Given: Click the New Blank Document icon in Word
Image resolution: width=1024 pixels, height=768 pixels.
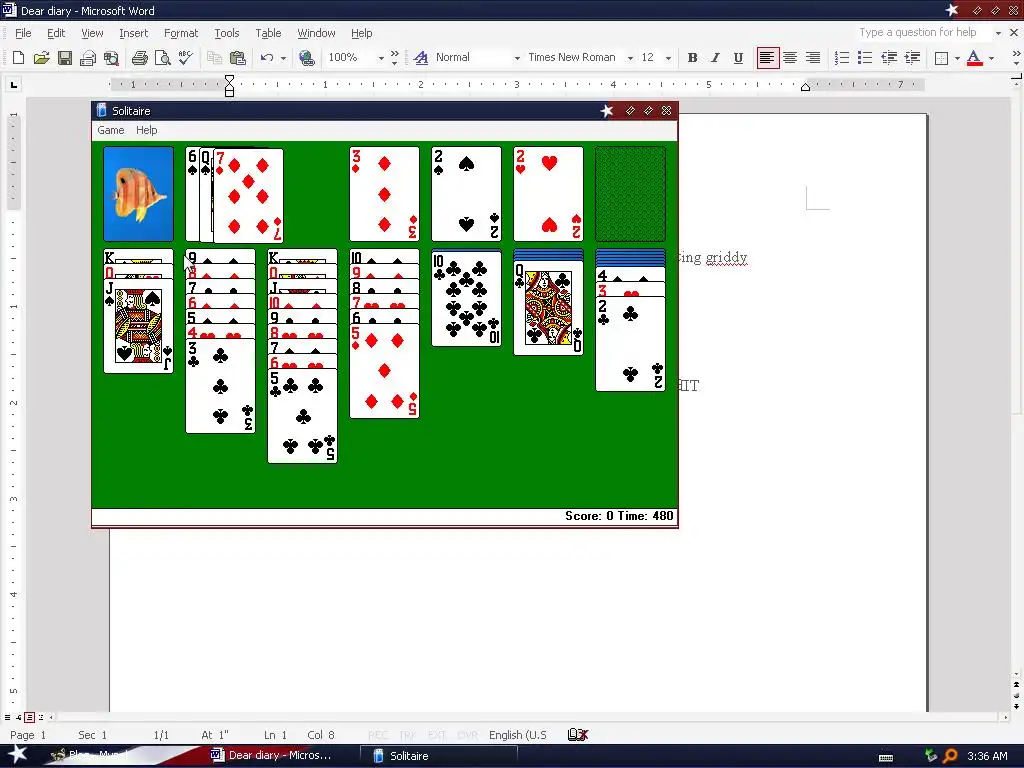Looking at the screenshot, I should tap(18, 57).
